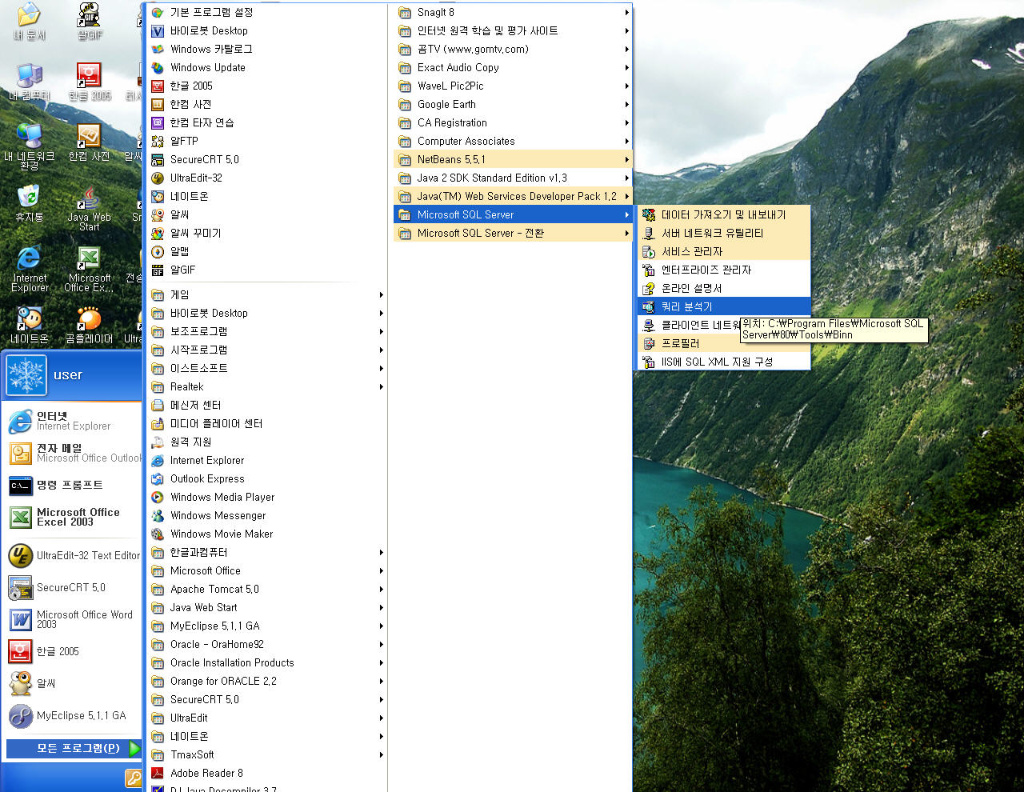Open Realtek folder

click(266, 387)
